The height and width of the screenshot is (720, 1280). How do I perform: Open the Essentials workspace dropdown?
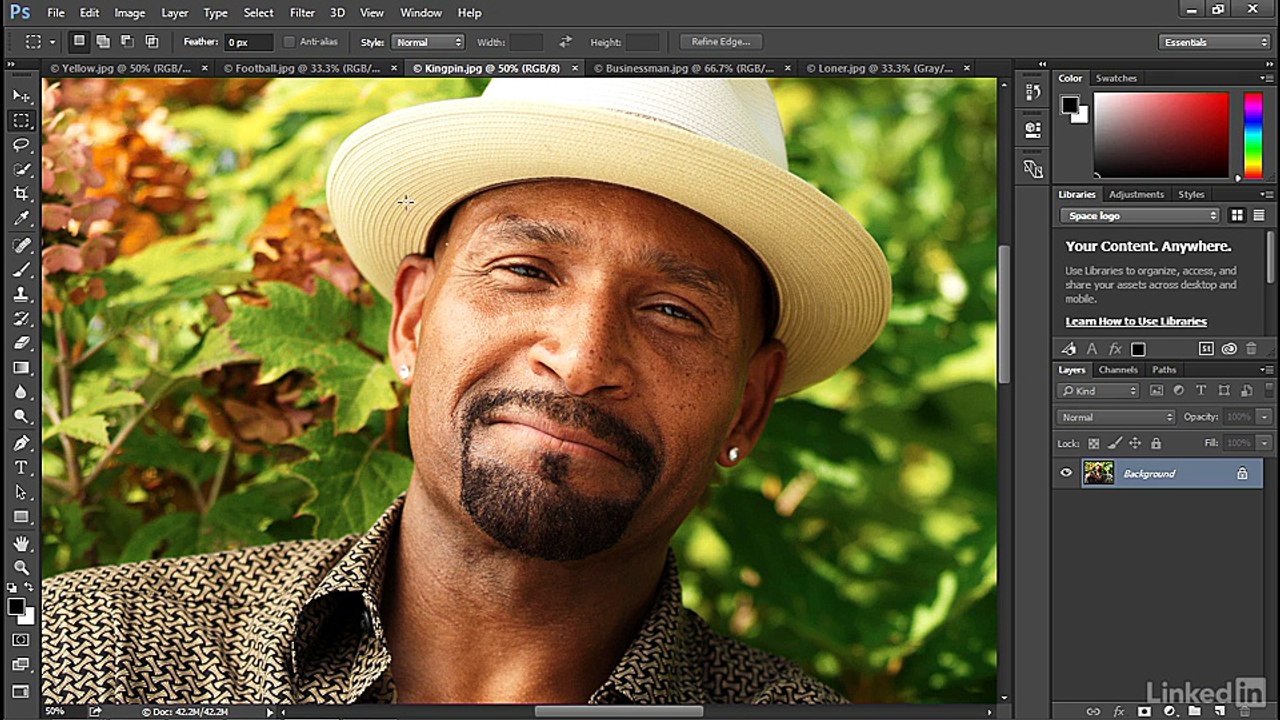(1214, 42)
